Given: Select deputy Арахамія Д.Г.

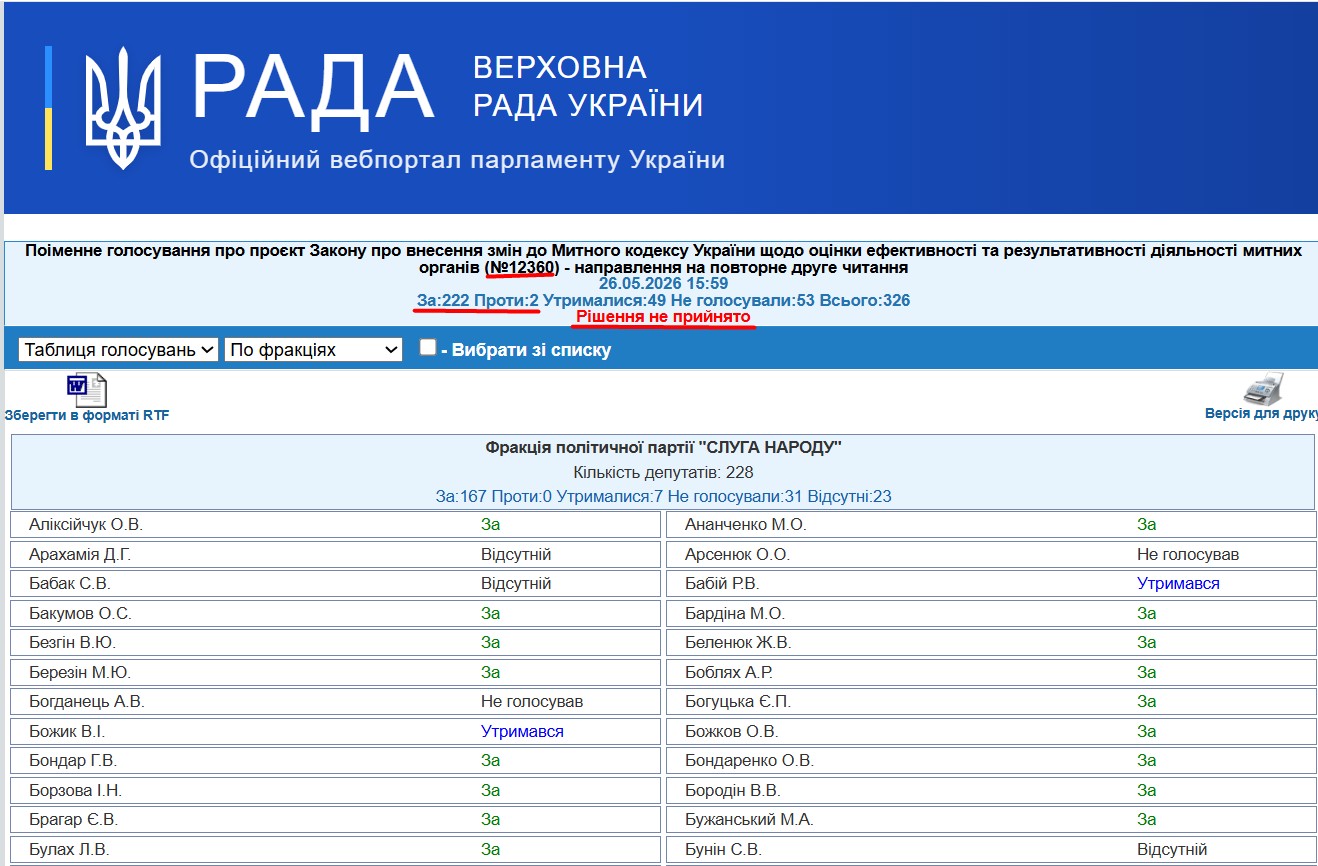Looking at the screenshot, I should [x=80, y=554].
